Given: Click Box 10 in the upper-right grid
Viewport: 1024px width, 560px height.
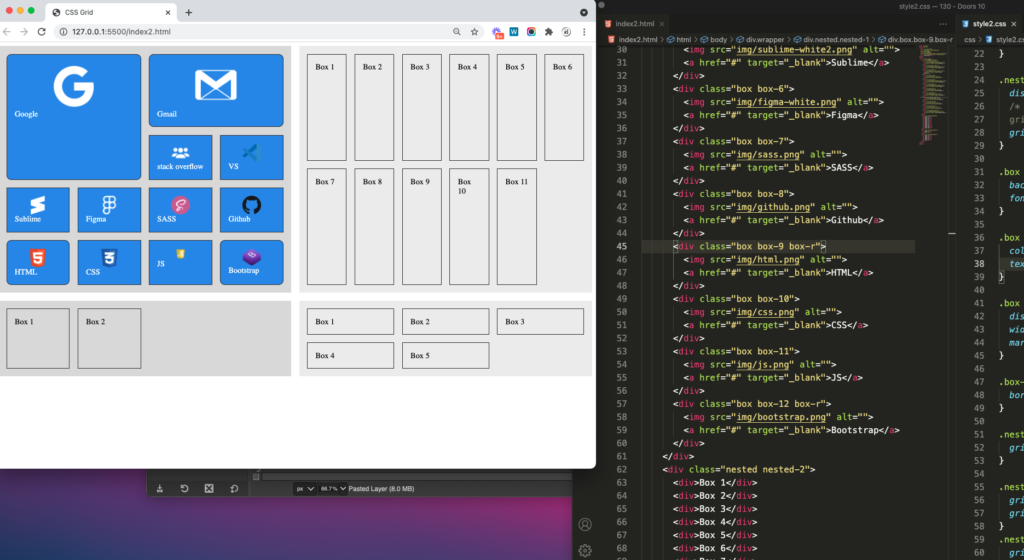Looking at the screenshot, I should coord(469,226).
